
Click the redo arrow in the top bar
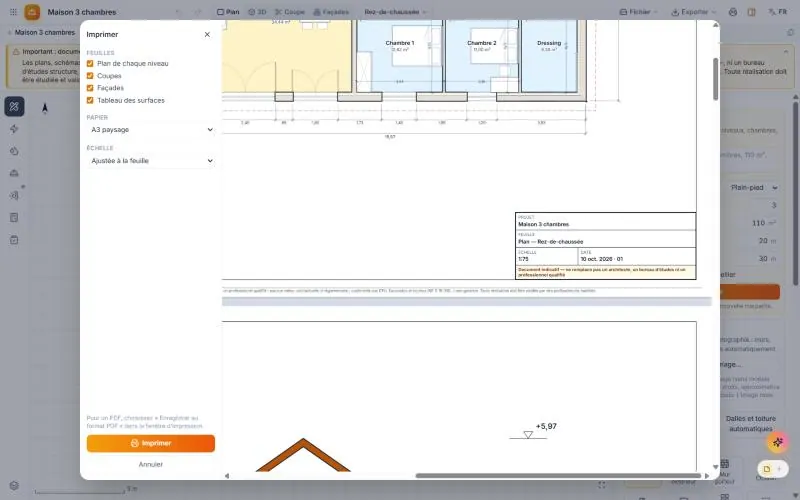tap(197, 12)
